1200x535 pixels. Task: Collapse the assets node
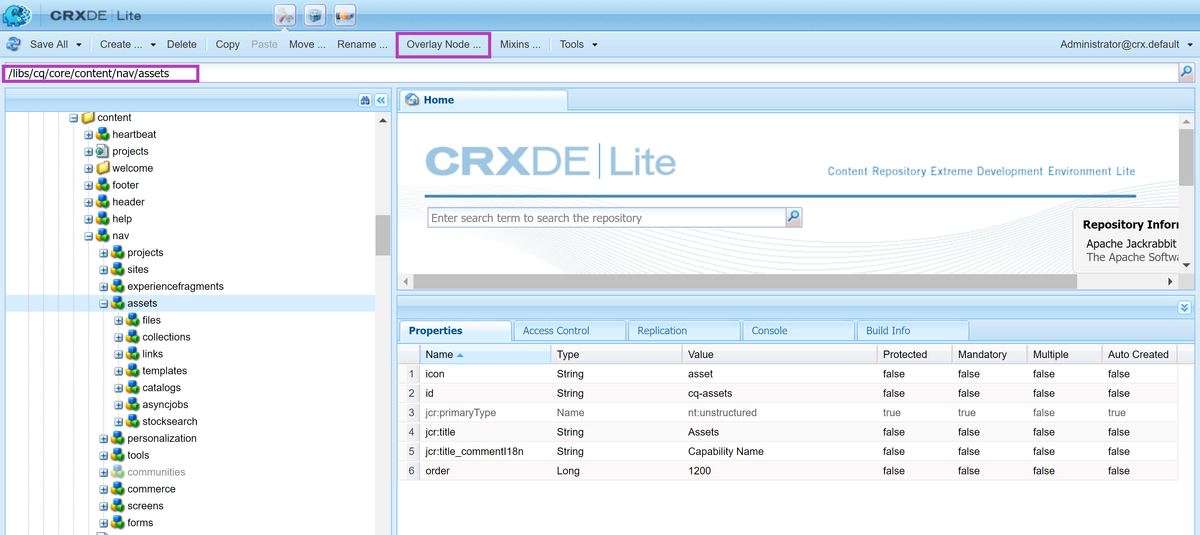click(x=104, y=304)
